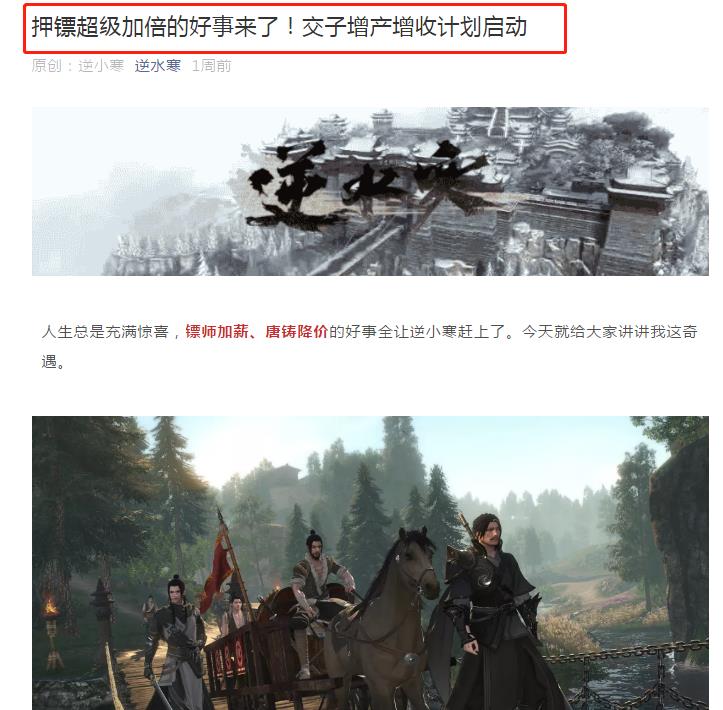723x710 pixels.
Task: Open the snowy fortress banner image
Action: tap(370, 191)
